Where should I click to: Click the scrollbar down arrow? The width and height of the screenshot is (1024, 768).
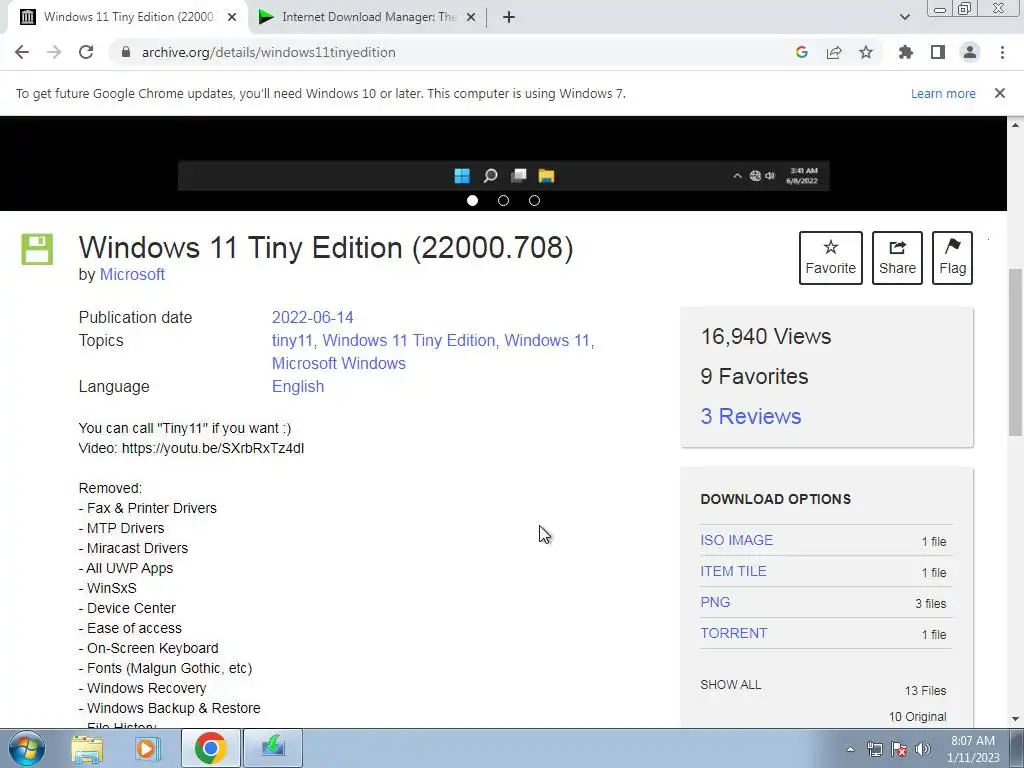pos(1015,719)
